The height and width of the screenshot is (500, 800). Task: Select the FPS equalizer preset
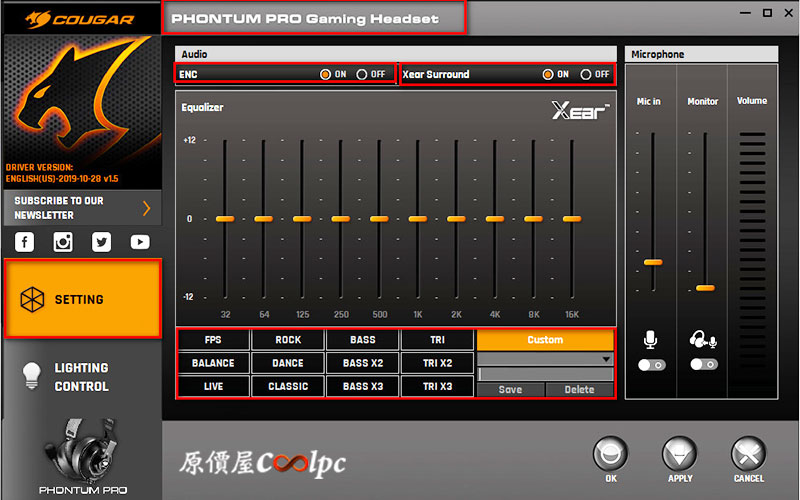[213, 340]
